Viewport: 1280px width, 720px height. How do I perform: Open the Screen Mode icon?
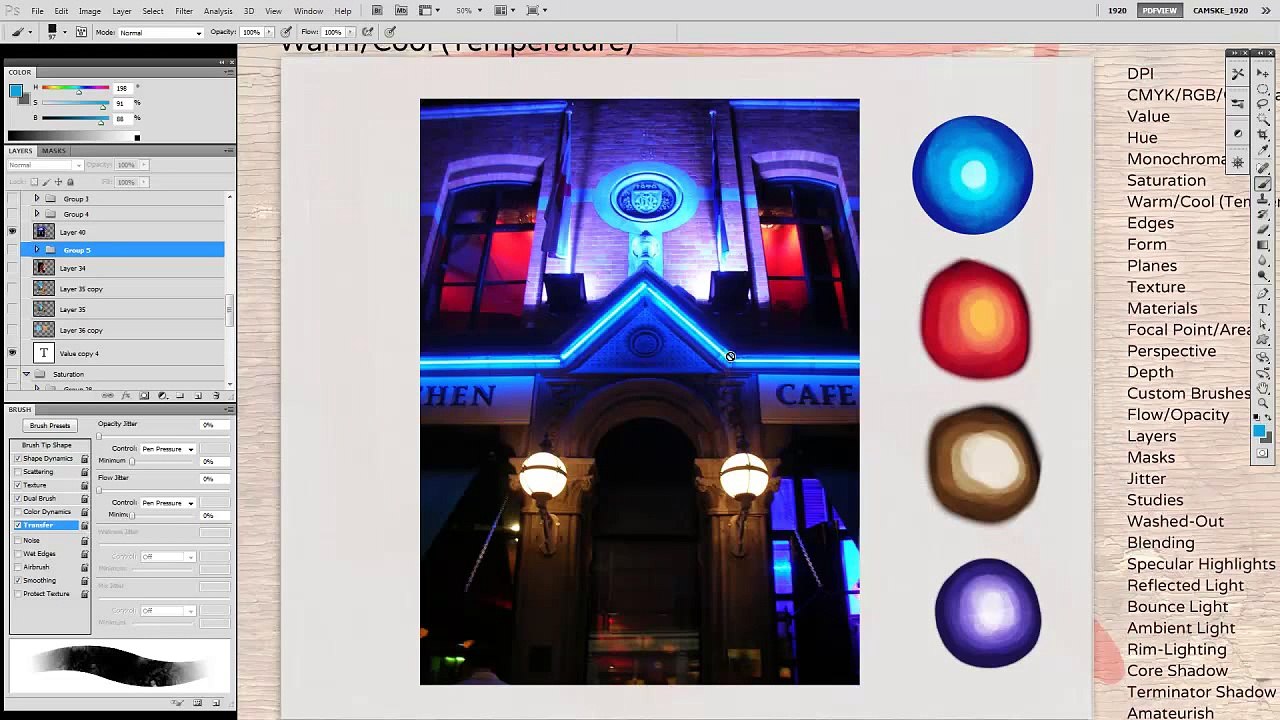(536, 10)
